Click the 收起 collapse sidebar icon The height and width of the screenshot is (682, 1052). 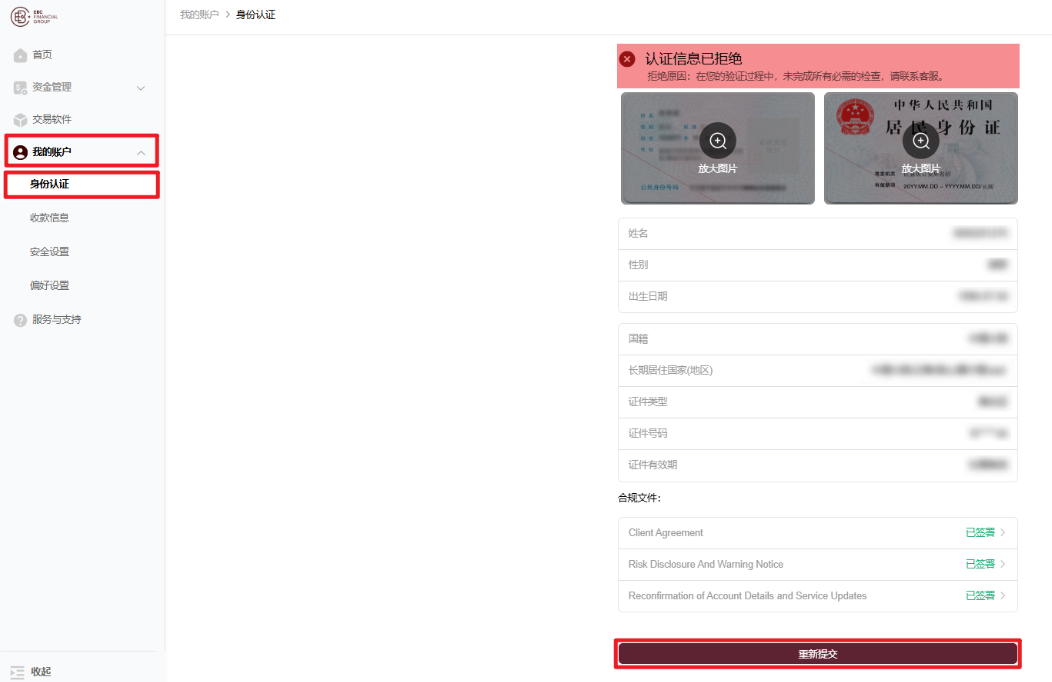pos(17,672)
